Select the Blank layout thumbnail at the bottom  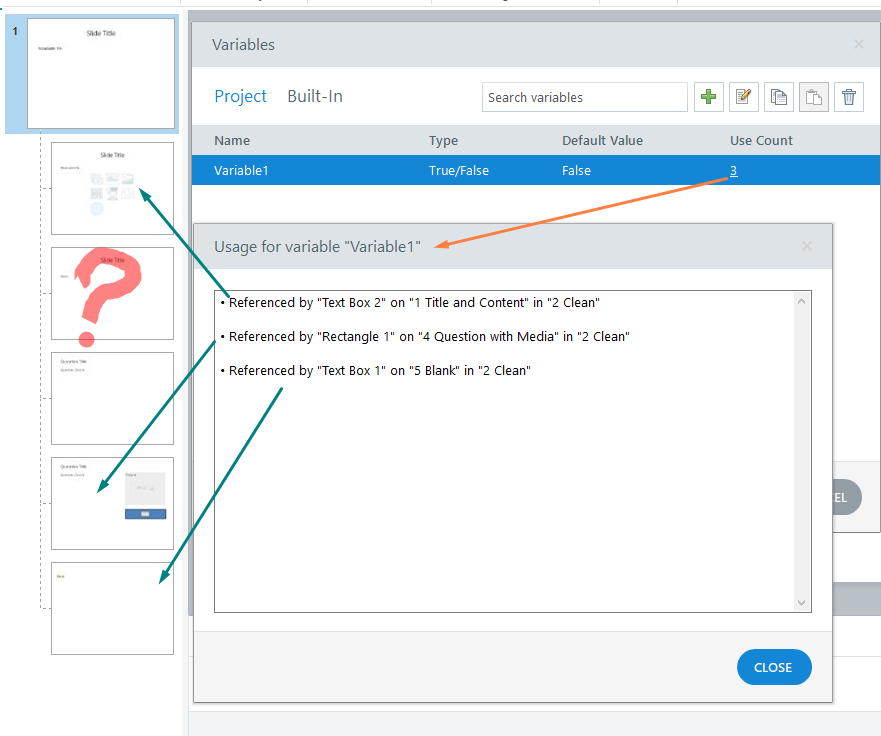pyautogui.click(x=112, y=608)
